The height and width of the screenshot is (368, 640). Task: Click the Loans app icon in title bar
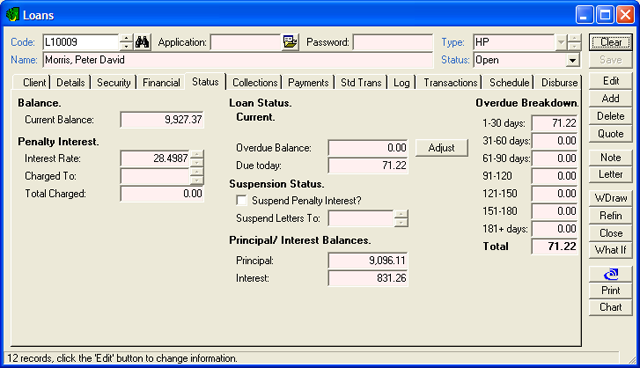click(x=13, y=15)
